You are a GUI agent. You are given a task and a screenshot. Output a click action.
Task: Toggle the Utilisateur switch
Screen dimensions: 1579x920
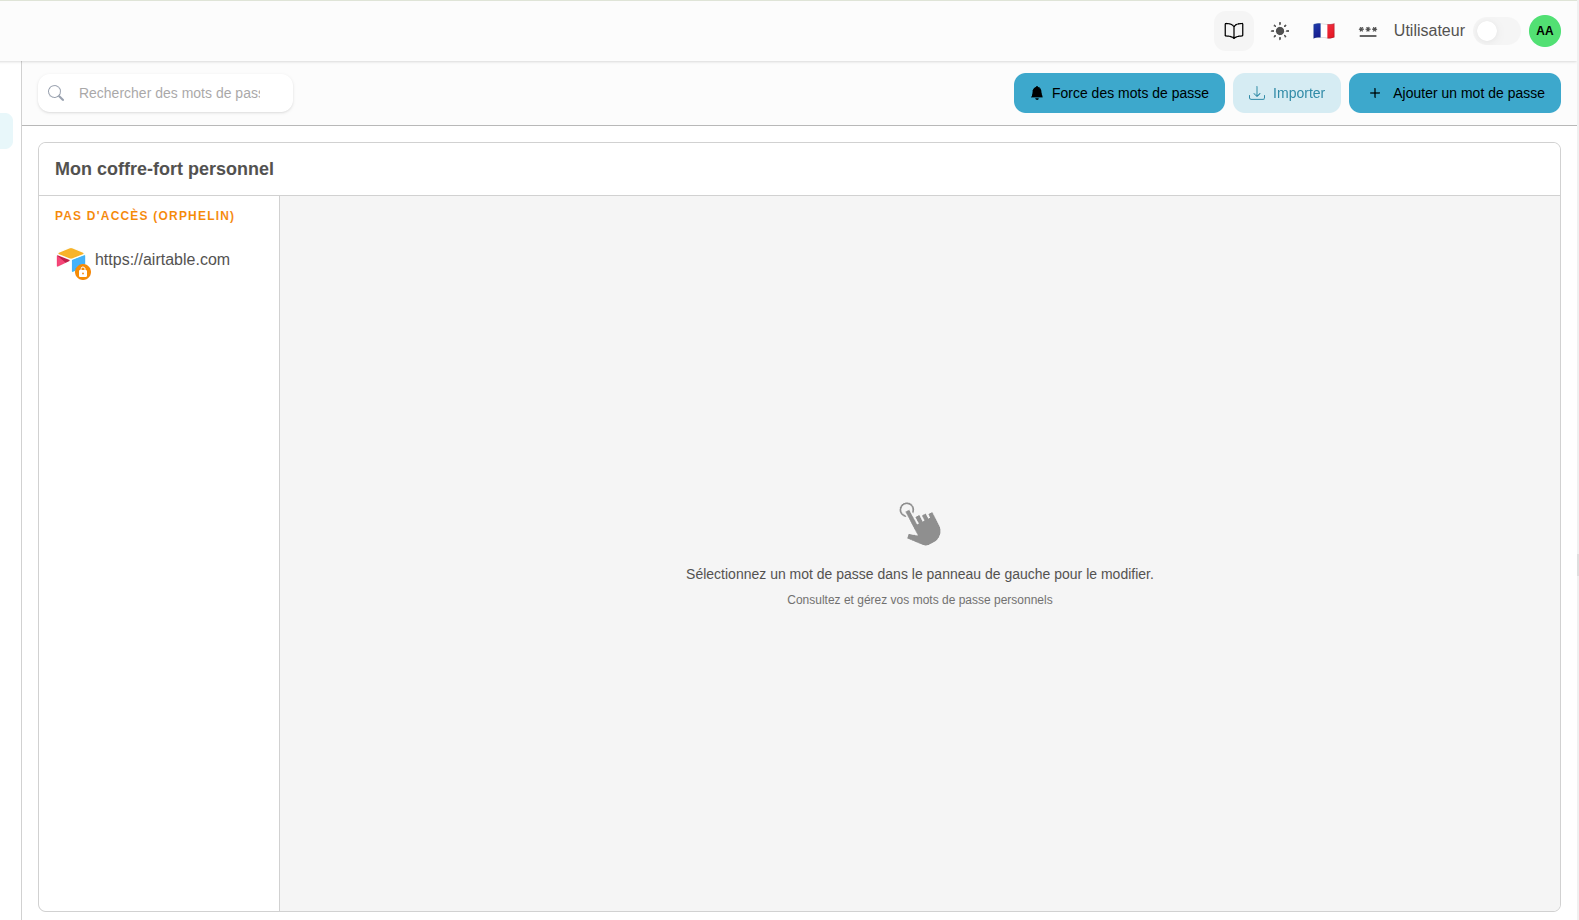[1495, 31]
